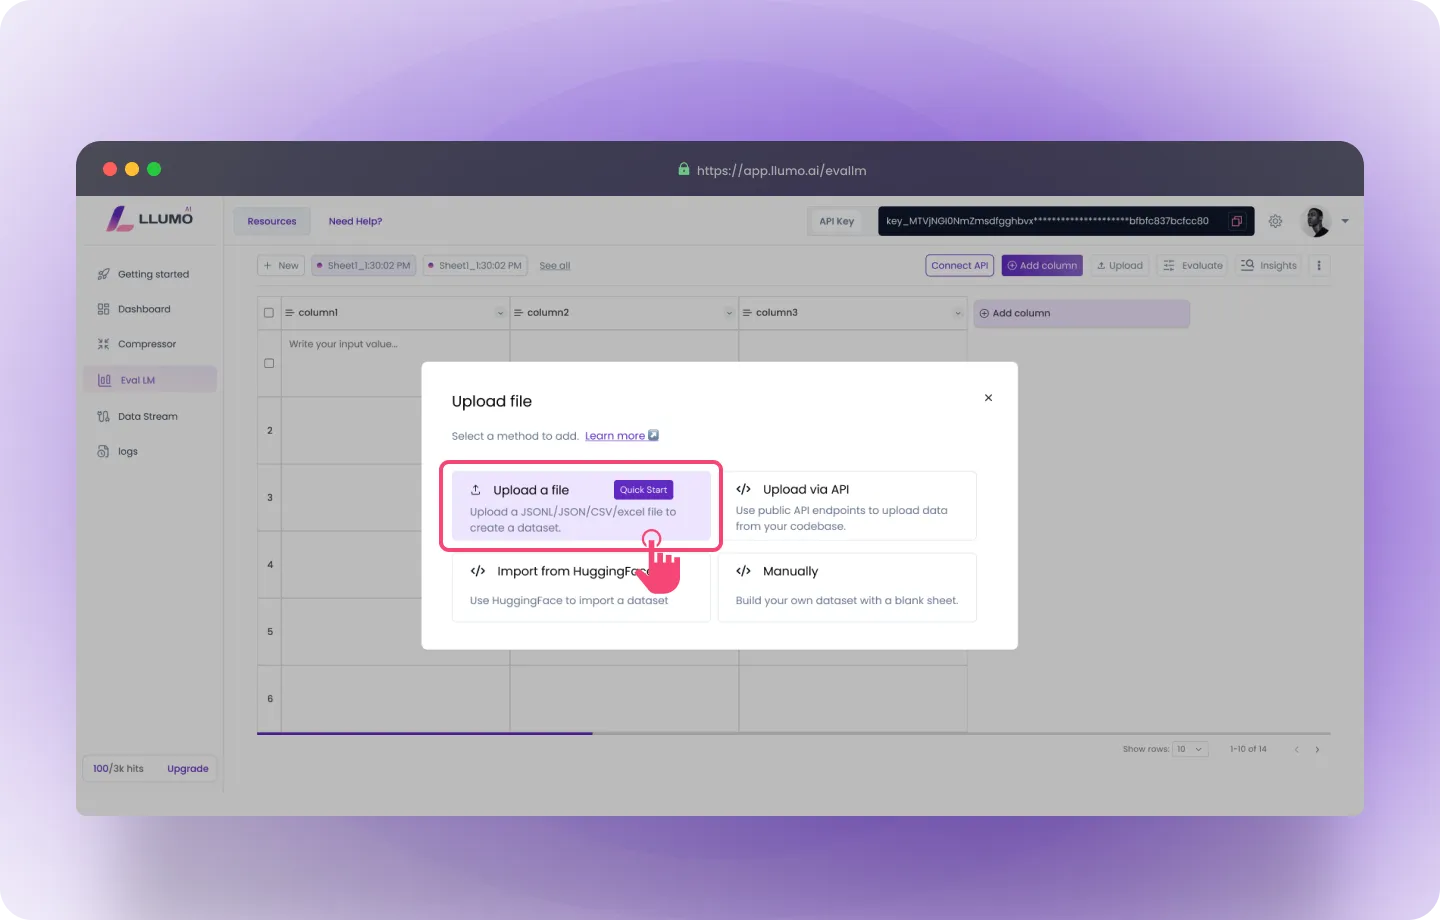The width and height of the screenshot is (1440, 920).
Task: Expand the column2 header dropdown
Action: point(729,313)
